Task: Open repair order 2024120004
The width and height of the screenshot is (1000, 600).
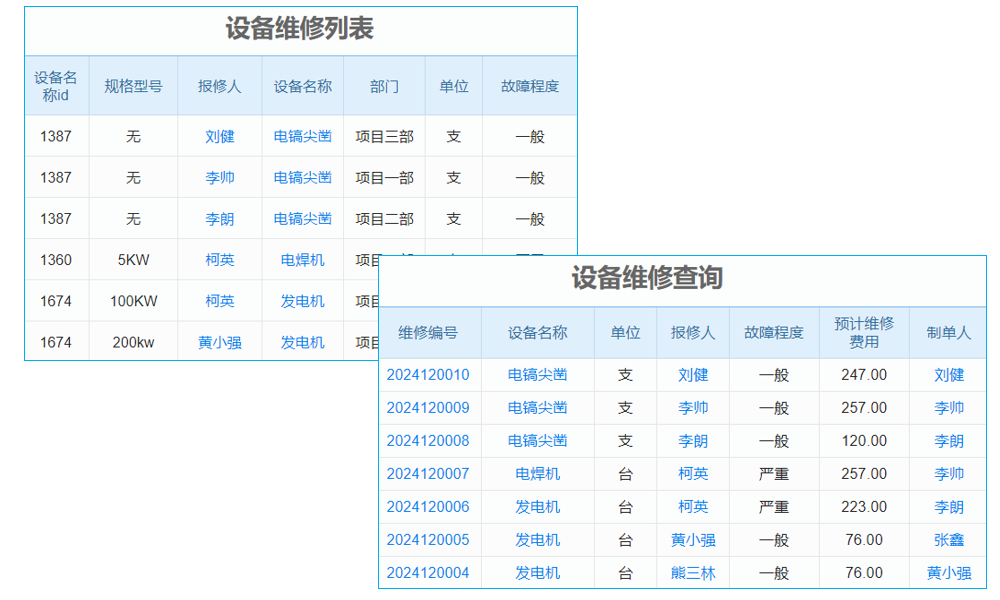Action: [x=430, y=573]
